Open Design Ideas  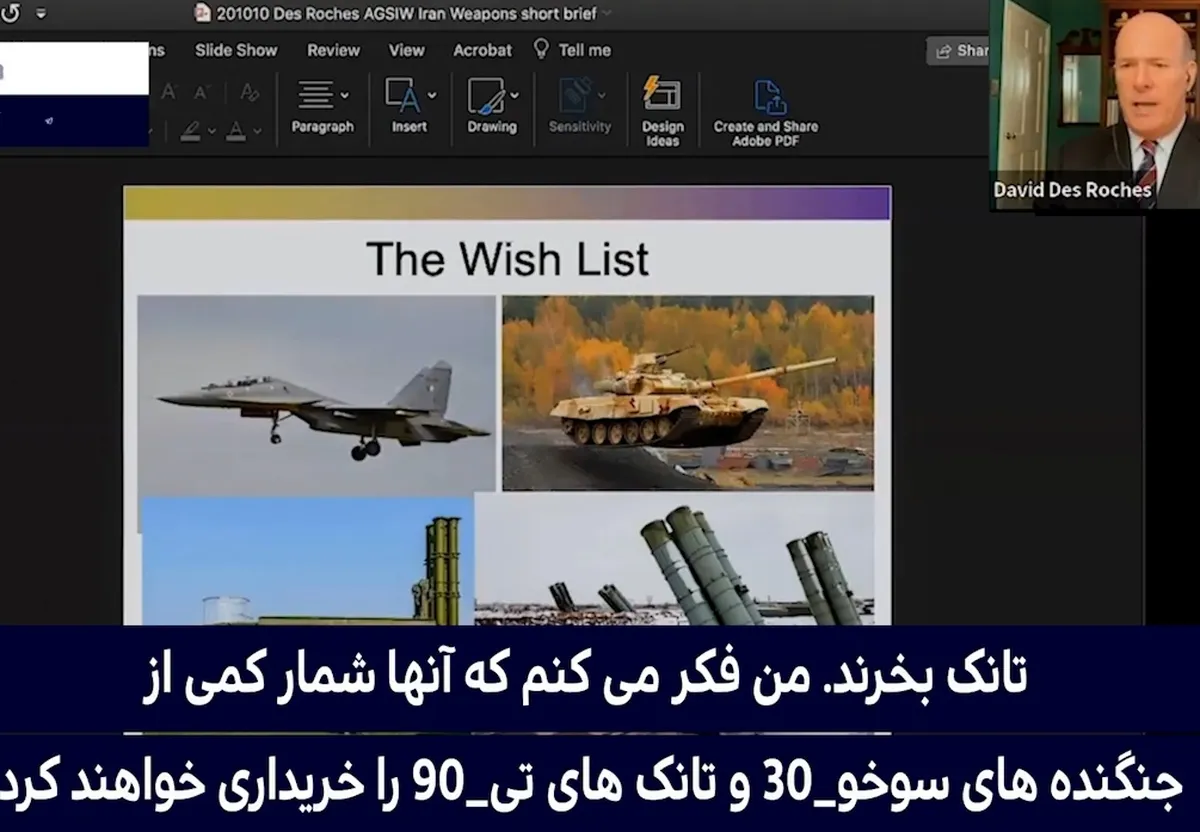(x=662, y=110)
